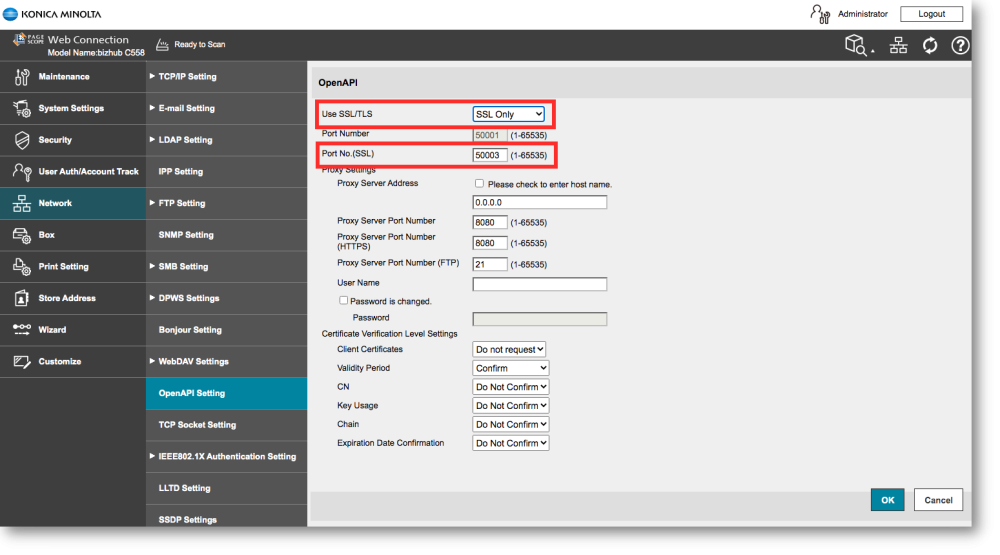This screenshot has width=1000, height=555.
Task: Click the Ready to Scan status icon
Action: [x=163, y=45]
